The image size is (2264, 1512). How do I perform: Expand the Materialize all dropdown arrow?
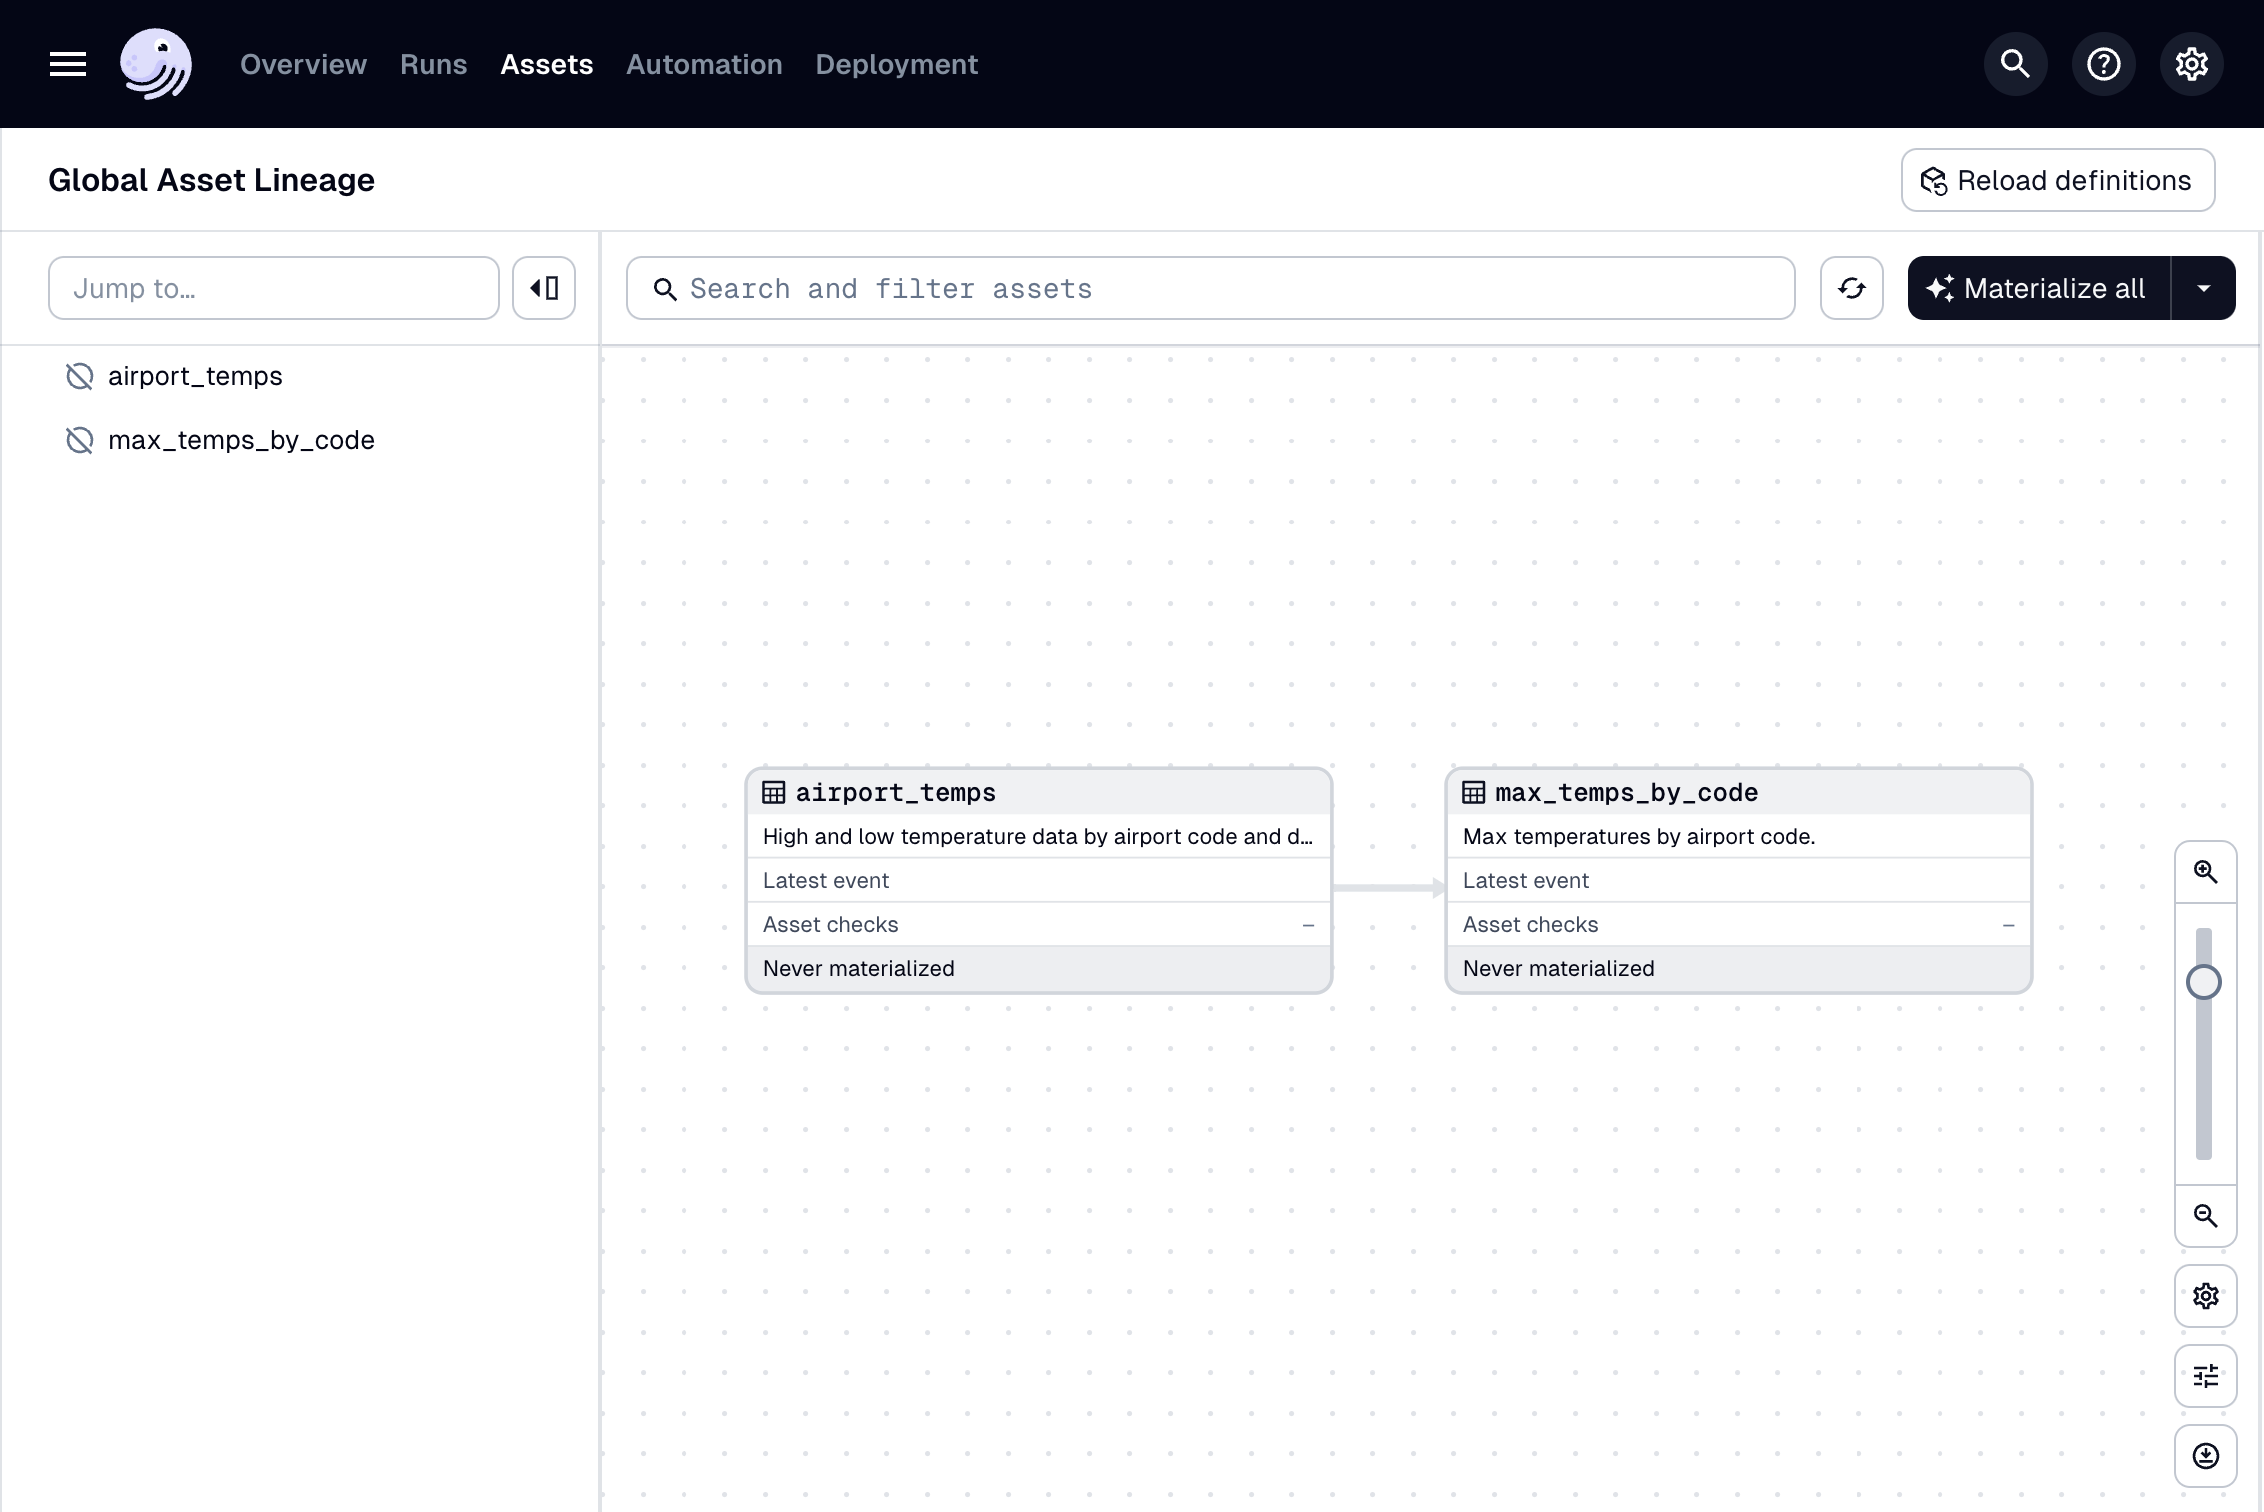[x=2203, y=288]
